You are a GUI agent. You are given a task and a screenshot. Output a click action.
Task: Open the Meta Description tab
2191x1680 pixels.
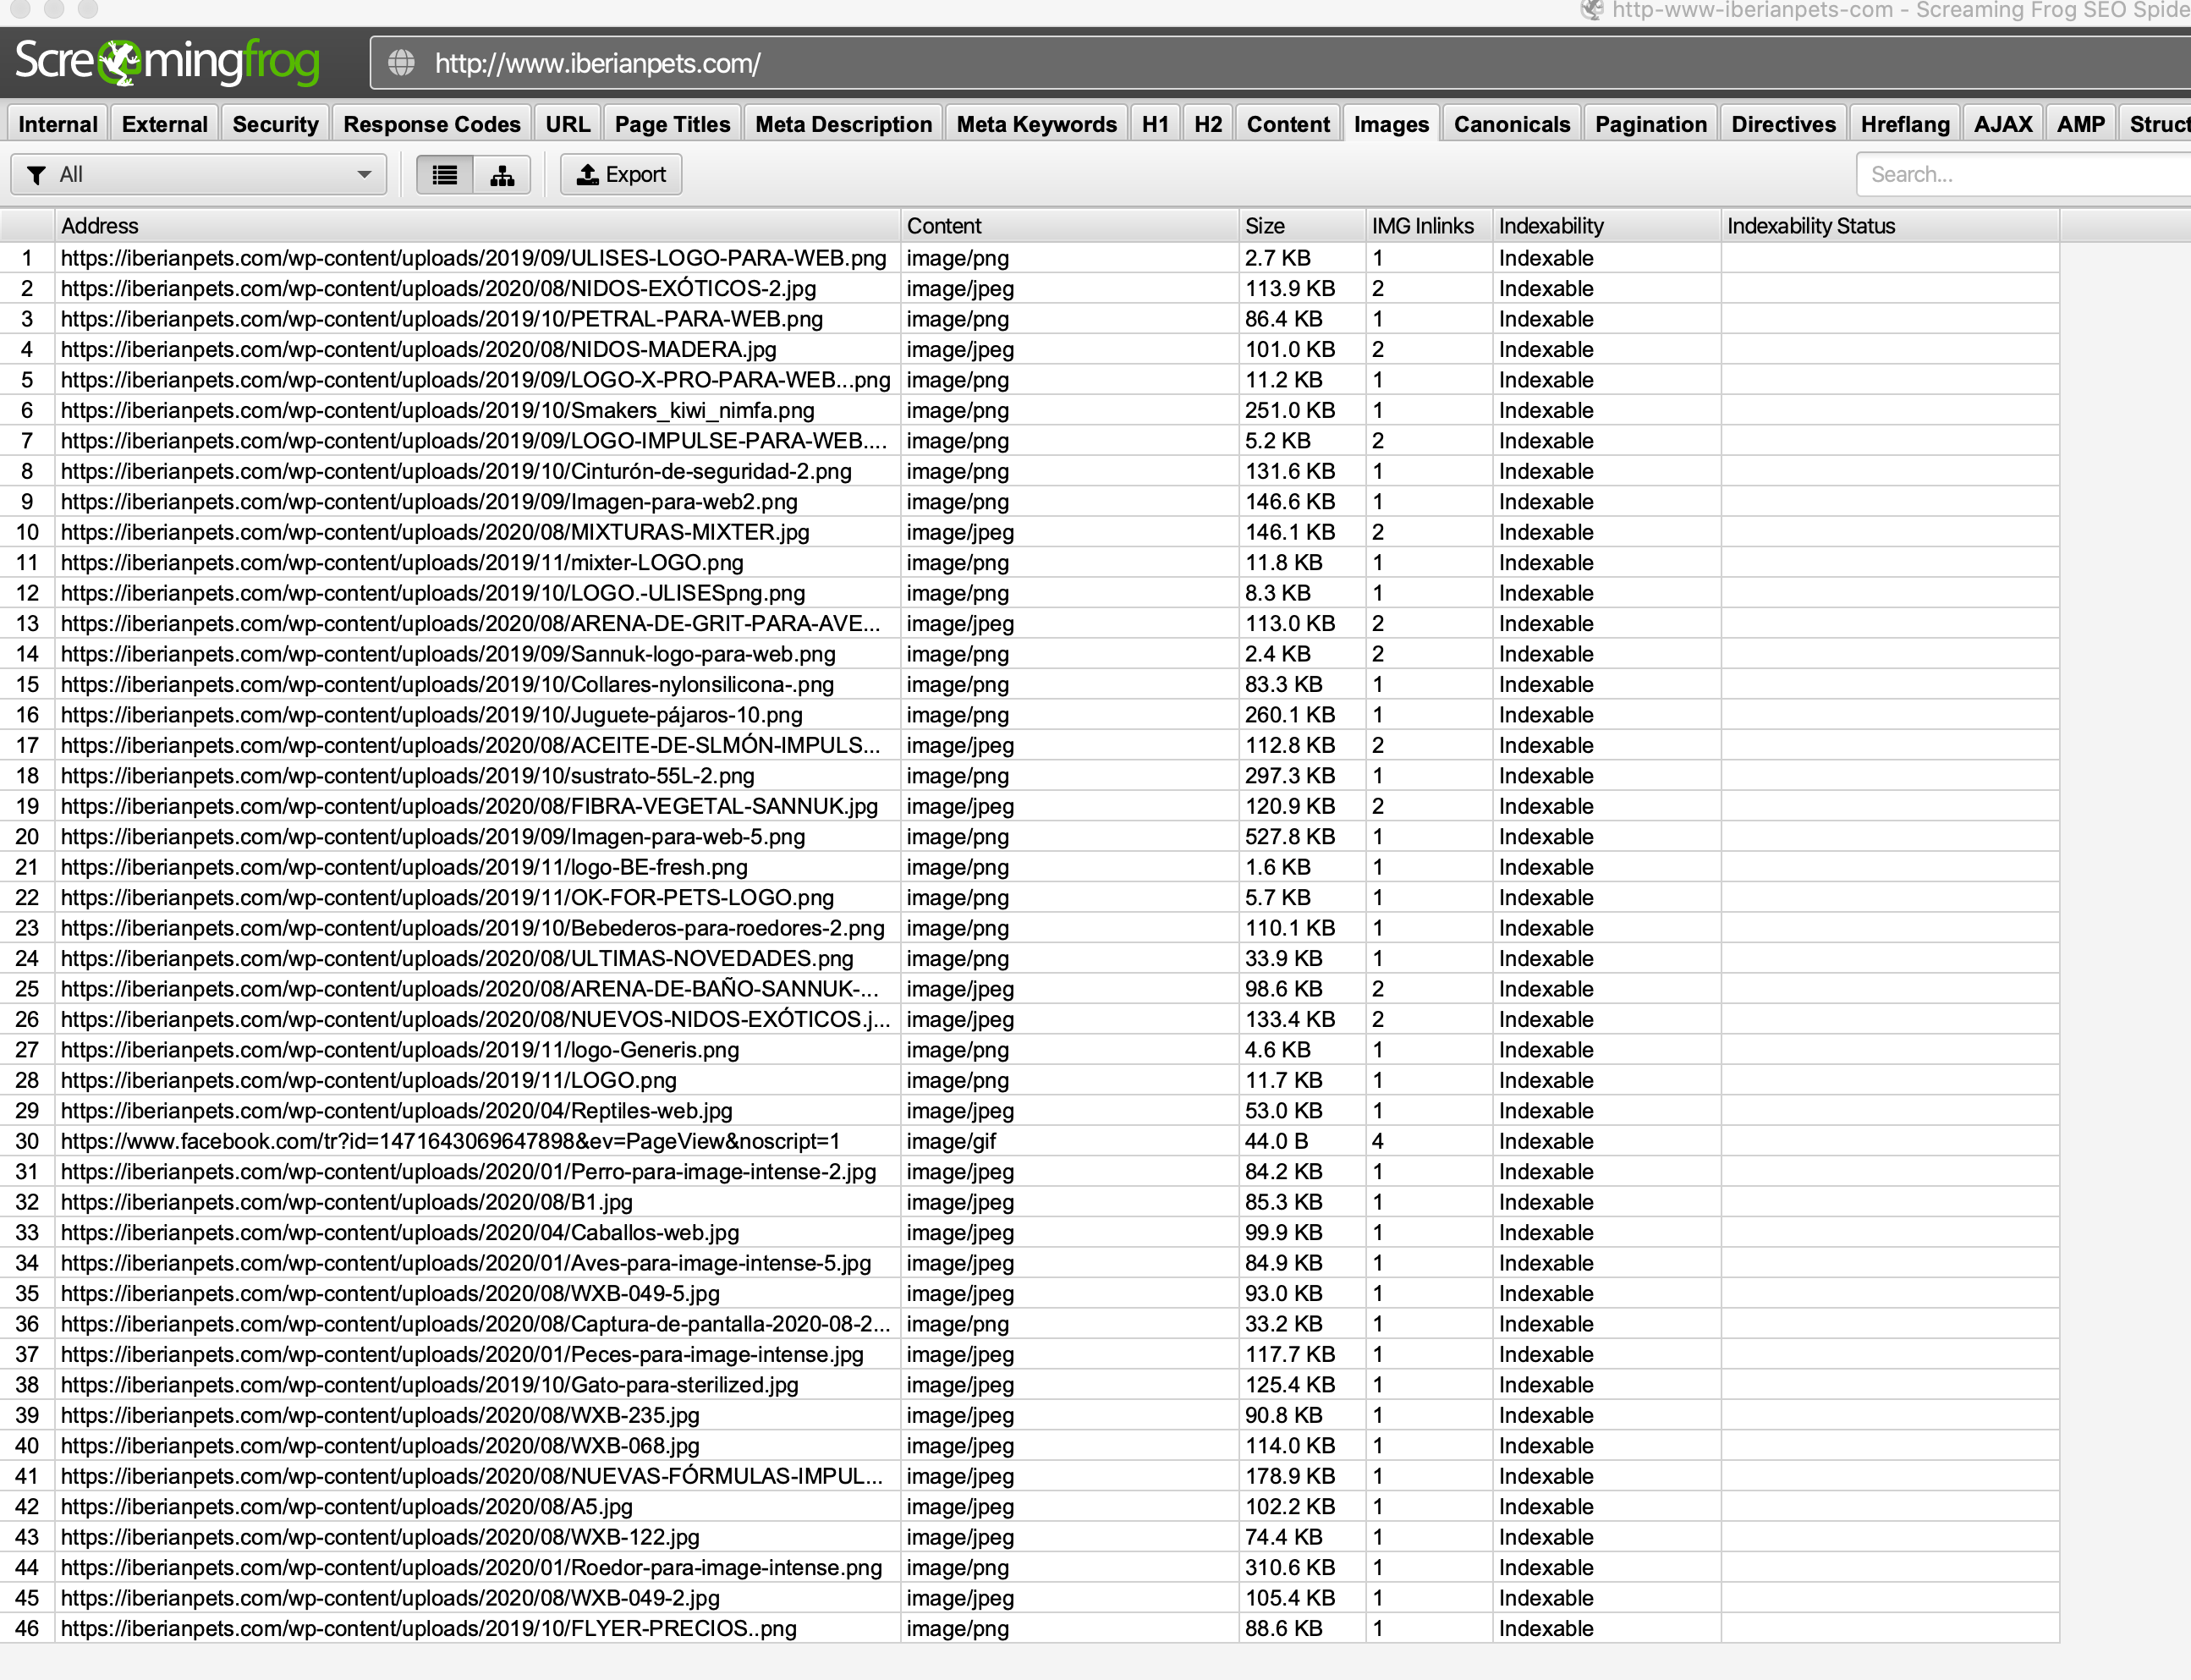(x=843, y=124)
